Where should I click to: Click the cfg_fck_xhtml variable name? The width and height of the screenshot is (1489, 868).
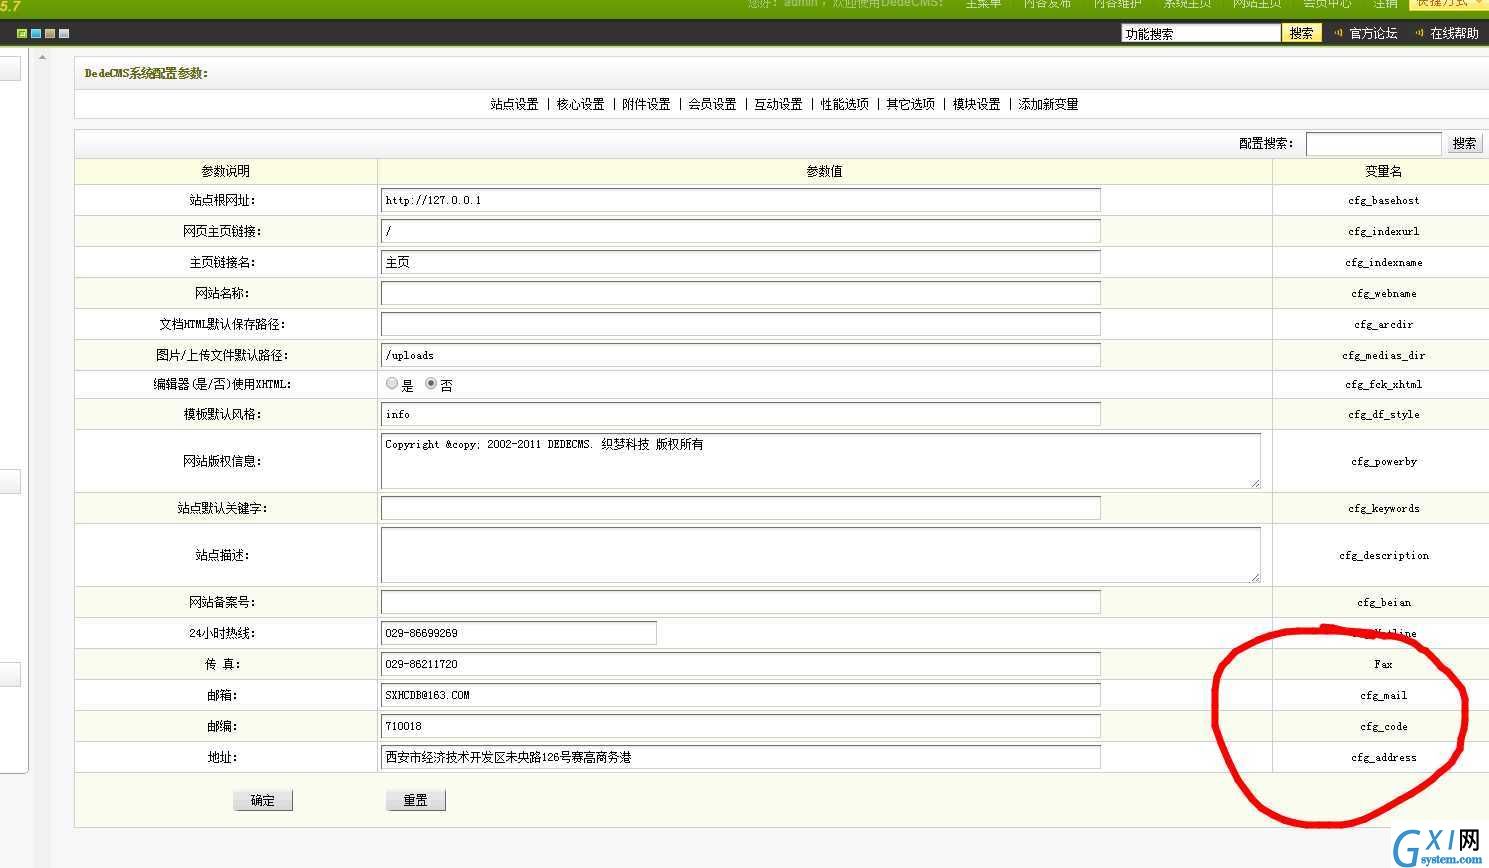coord(1383,384)
